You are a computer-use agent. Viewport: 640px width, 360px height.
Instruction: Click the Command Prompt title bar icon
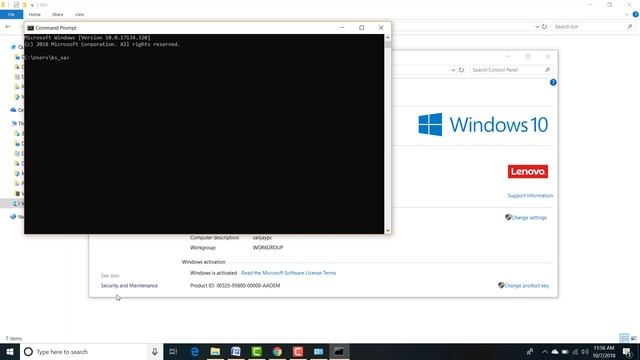click(x=30, y=28)
